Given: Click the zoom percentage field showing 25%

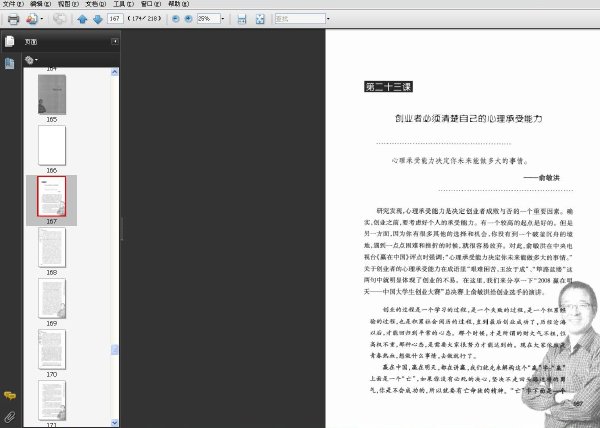Looking at the screenshot, I should [x=209, y=18].
